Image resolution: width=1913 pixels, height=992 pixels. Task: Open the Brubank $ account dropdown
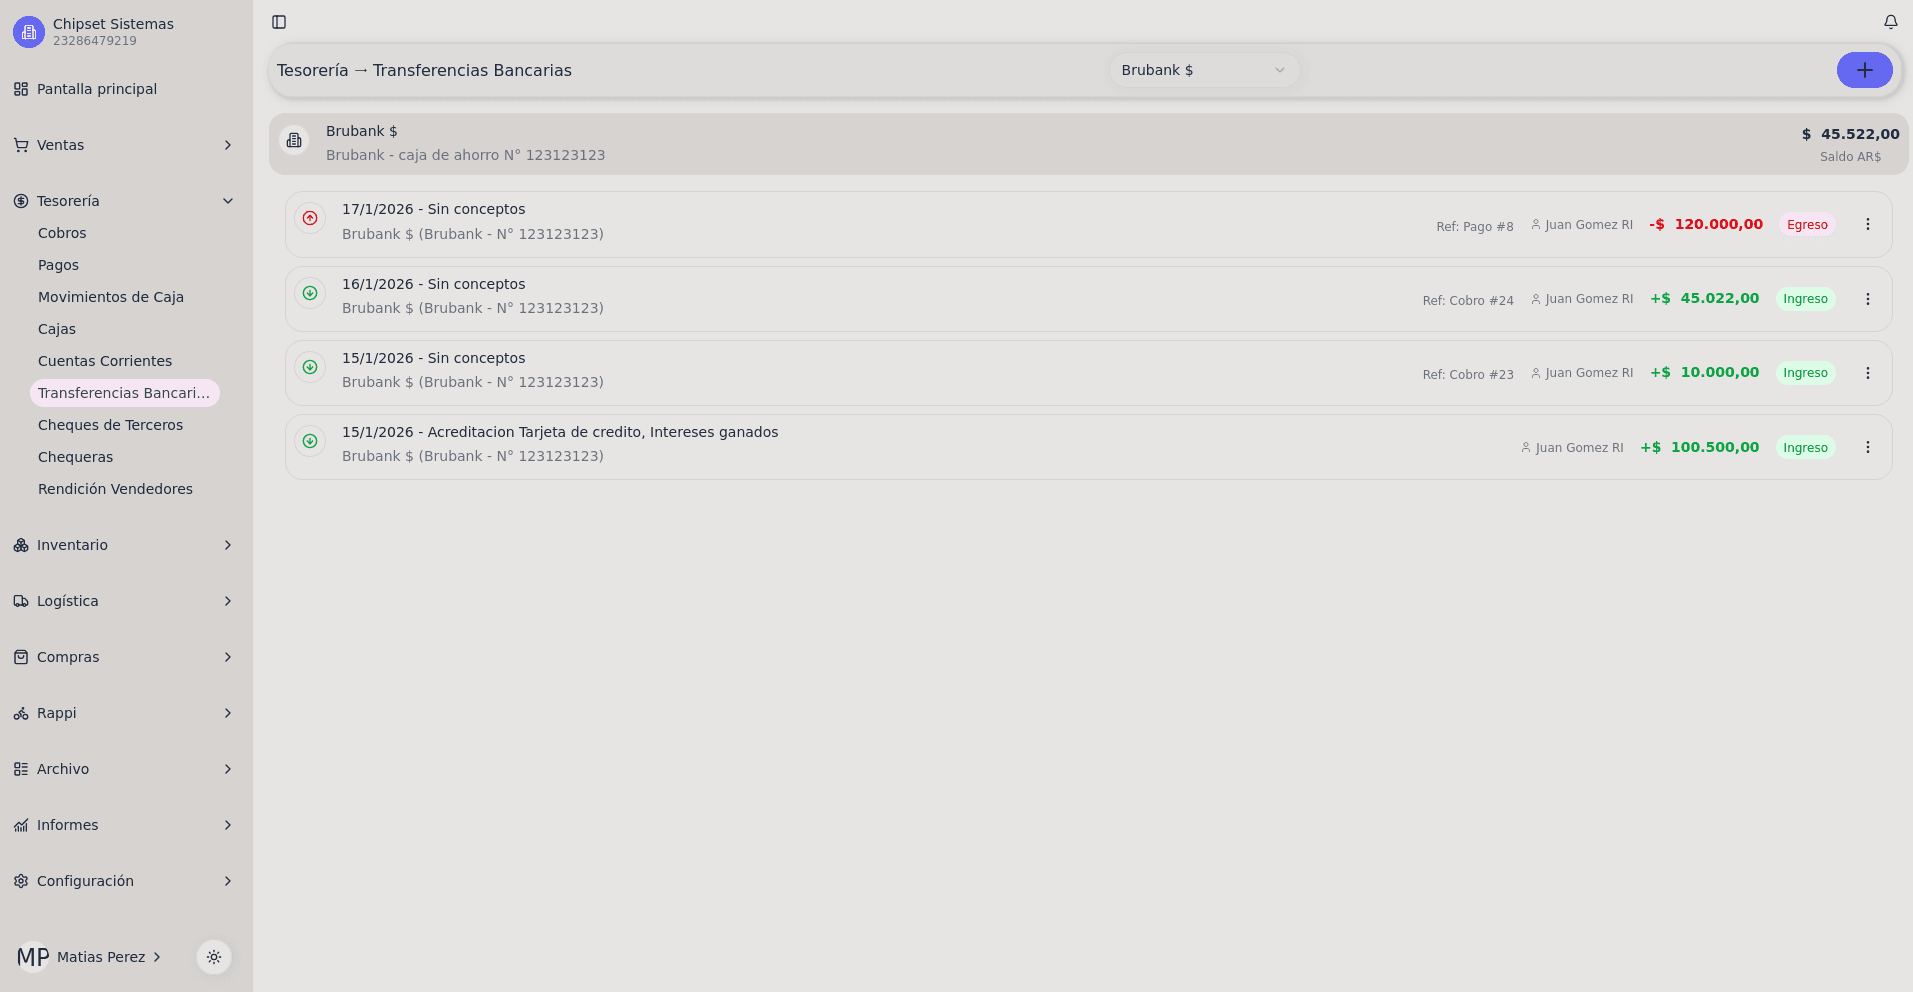pos(1203,70)
